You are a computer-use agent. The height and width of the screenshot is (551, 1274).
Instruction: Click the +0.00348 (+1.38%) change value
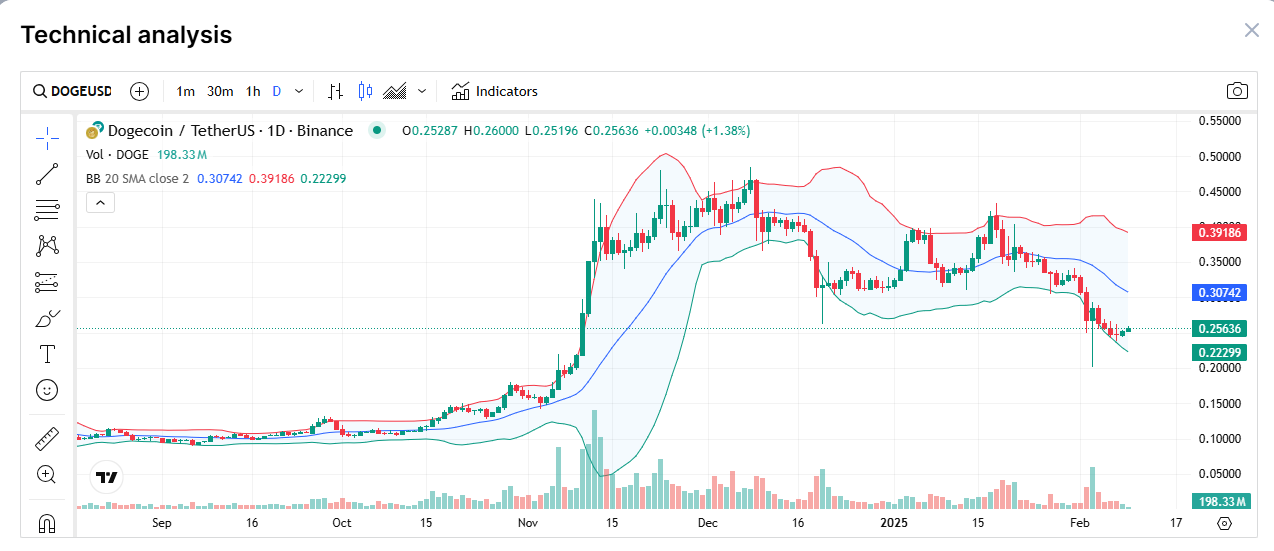(697, 130)
